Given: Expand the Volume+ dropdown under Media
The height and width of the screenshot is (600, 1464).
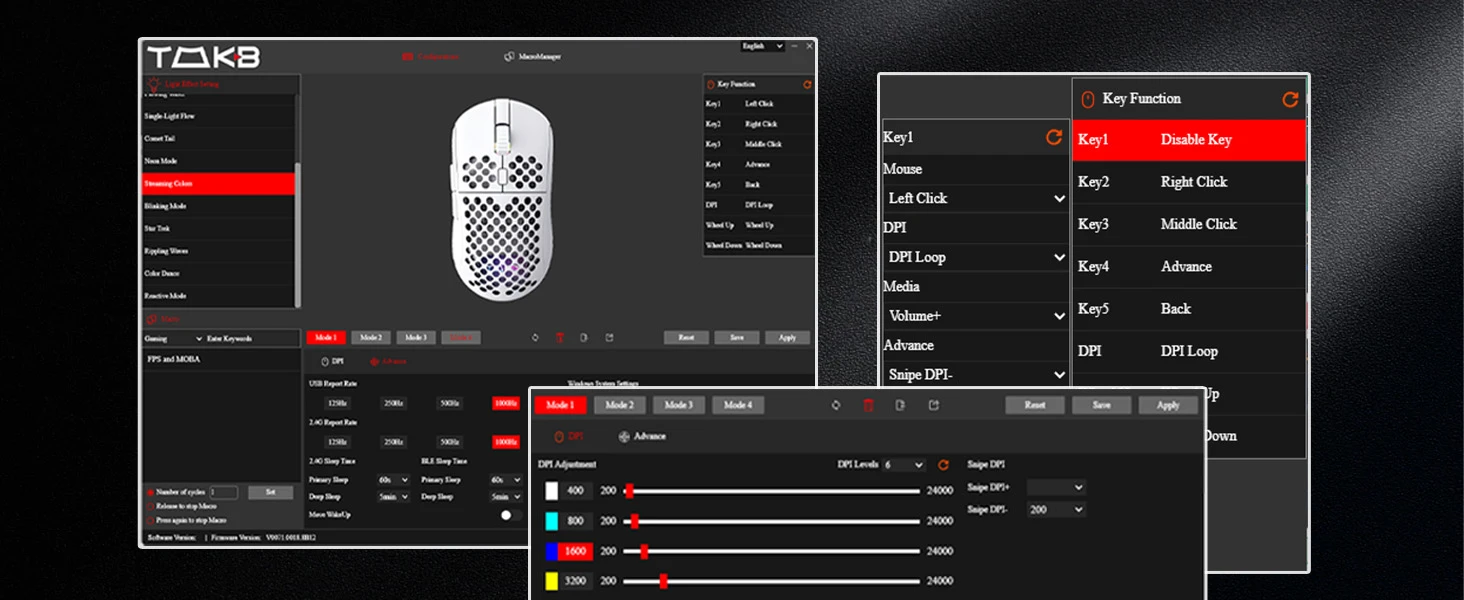Looking at the screenshot, I should click(x=976, y=316).
